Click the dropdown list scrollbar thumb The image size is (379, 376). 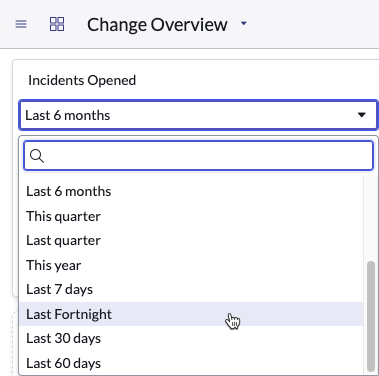[371, 316]
